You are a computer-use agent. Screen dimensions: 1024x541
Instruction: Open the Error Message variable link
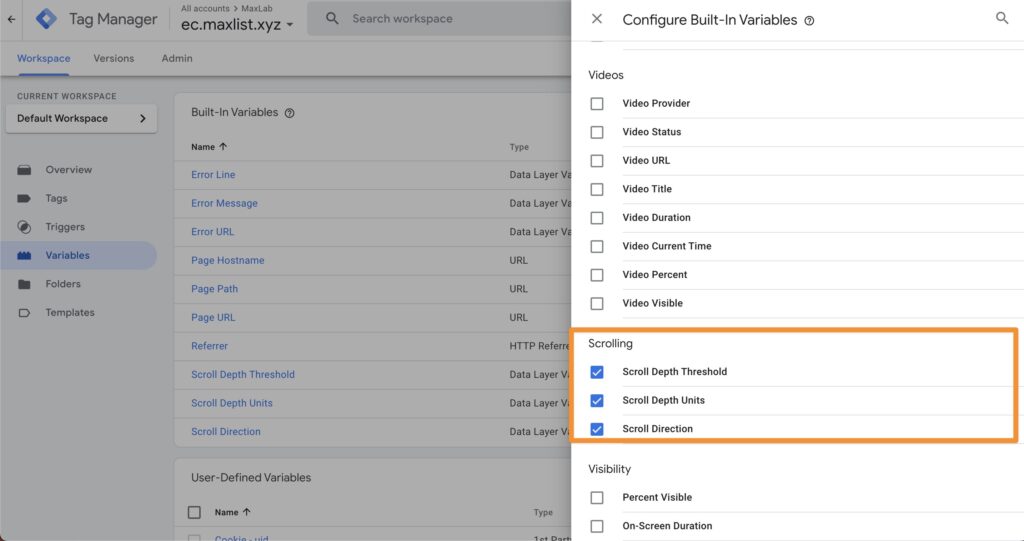pos(224,203)
